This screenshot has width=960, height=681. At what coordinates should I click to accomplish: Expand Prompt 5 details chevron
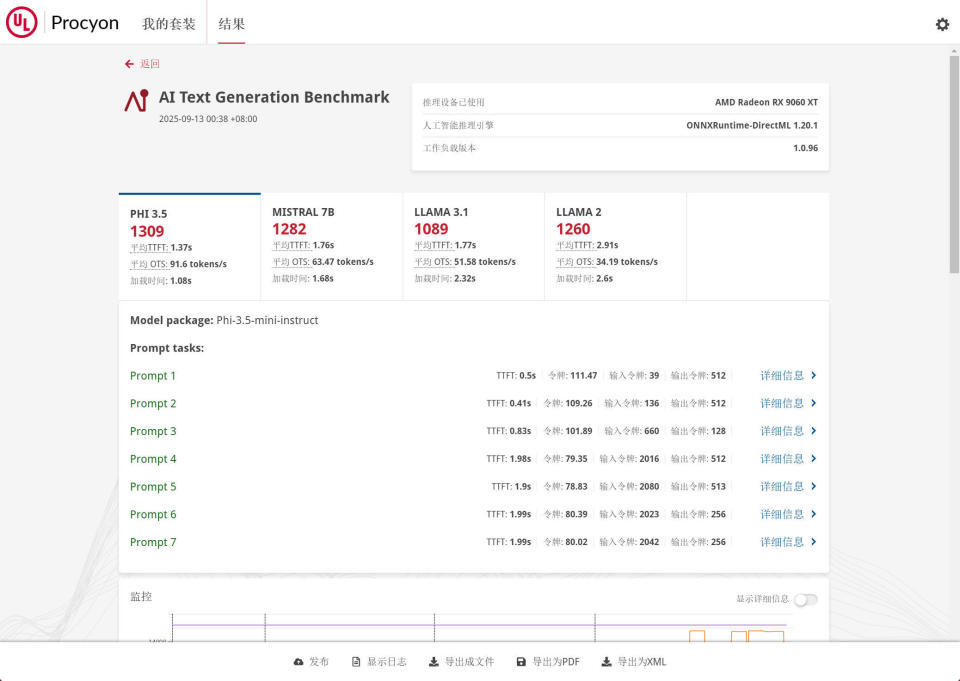click(813, 486)
